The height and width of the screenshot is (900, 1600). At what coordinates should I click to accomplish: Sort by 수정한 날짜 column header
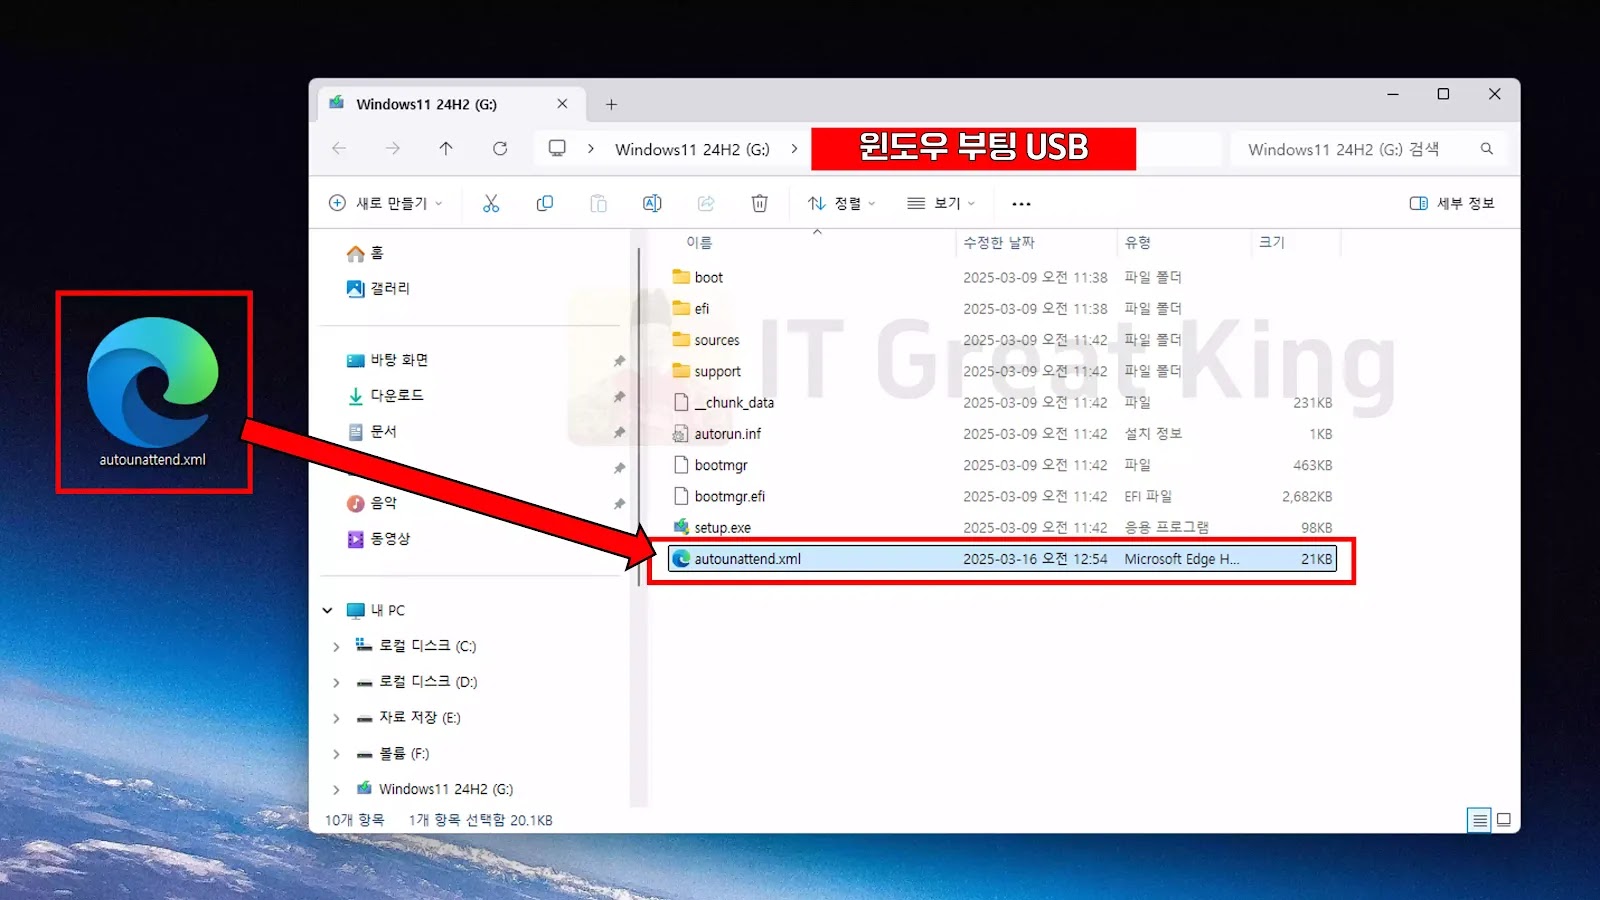click(x=998, y=242)
